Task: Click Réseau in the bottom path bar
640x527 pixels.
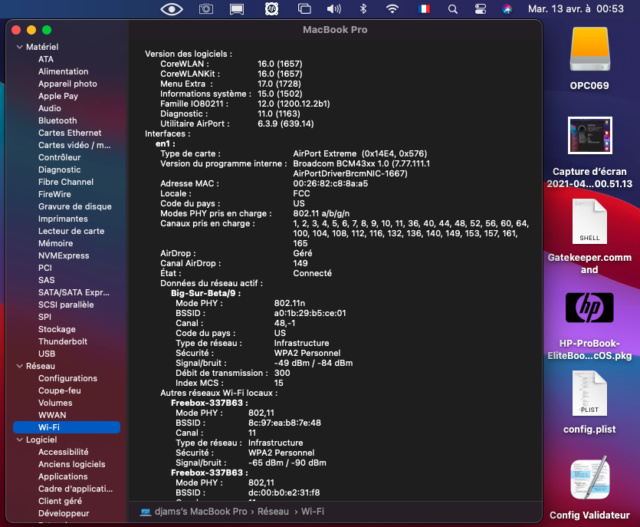Action: pyautogui.click(x=273, y=511)
